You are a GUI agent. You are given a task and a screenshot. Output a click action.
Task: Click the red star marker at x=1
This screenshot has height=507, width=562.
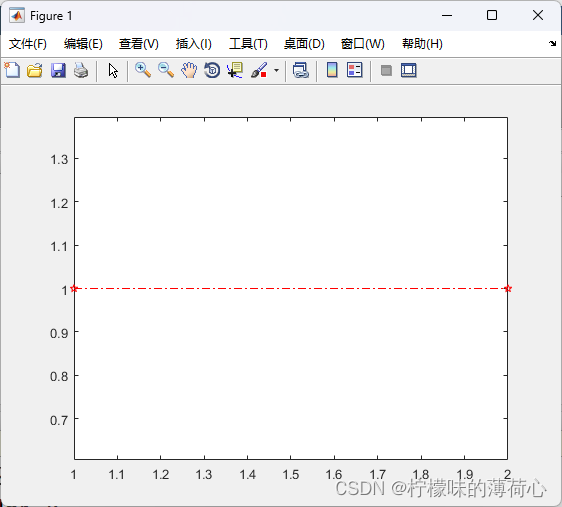pos(74,288)
